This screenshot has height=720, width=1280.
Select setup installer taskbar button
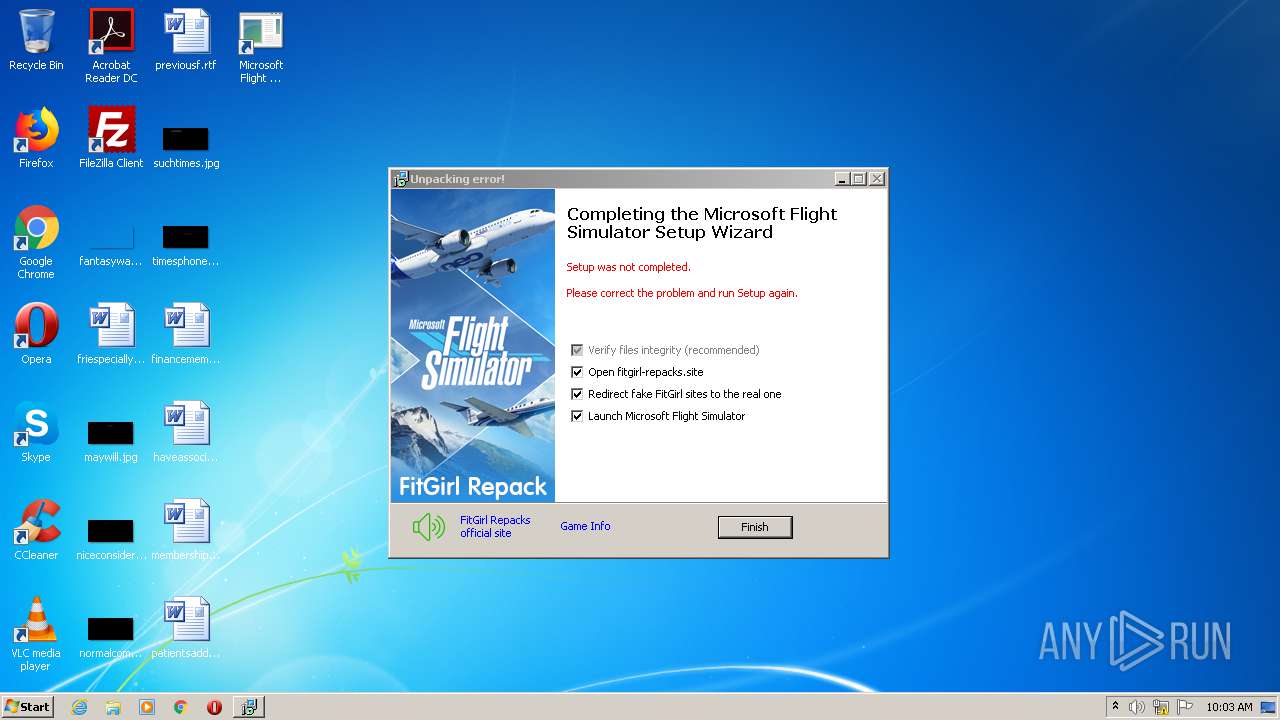coord(248,707)
